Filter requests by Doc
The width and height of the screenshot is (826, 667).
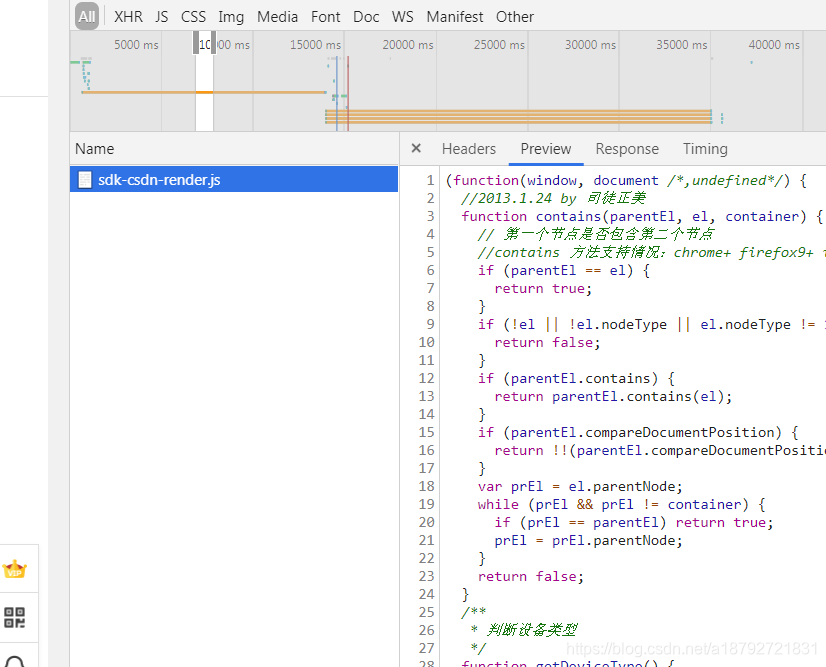[x=366, y=17]
